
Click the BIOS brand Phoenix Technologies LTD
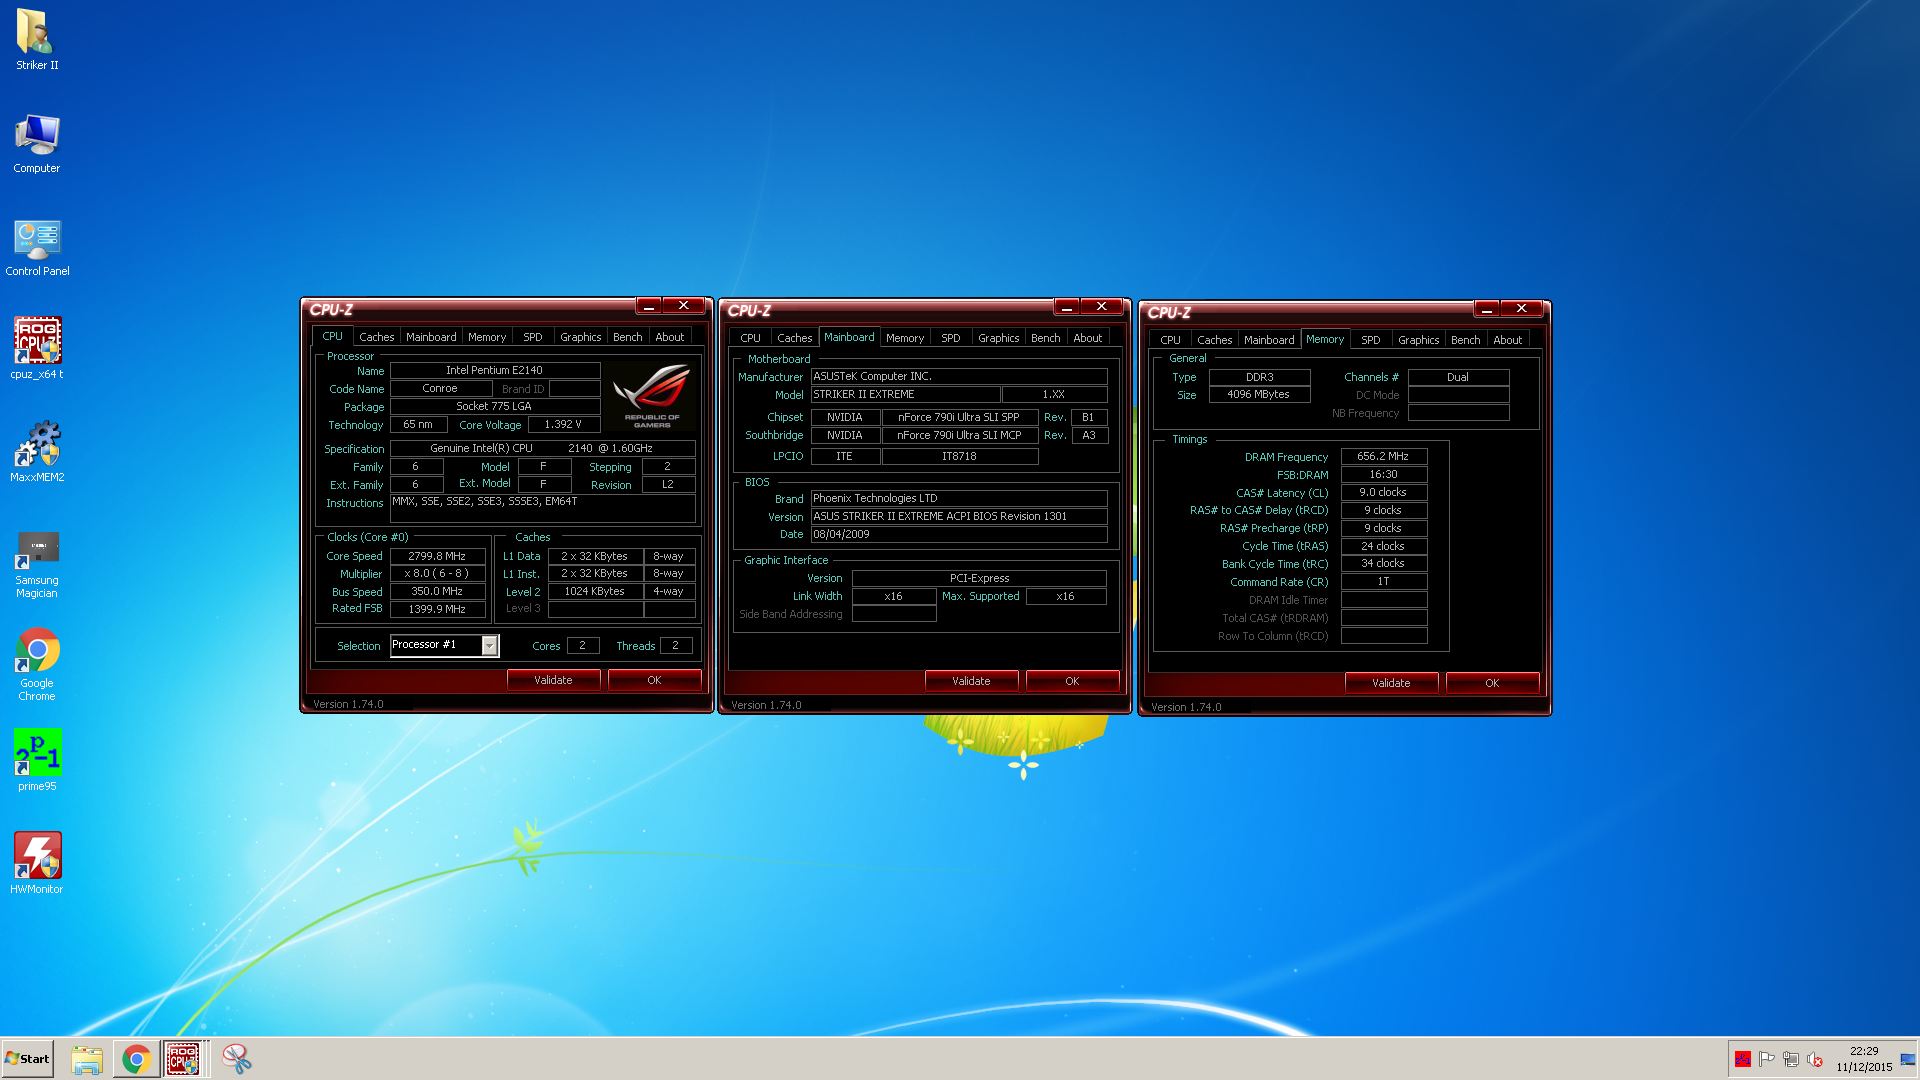(958, 498)
